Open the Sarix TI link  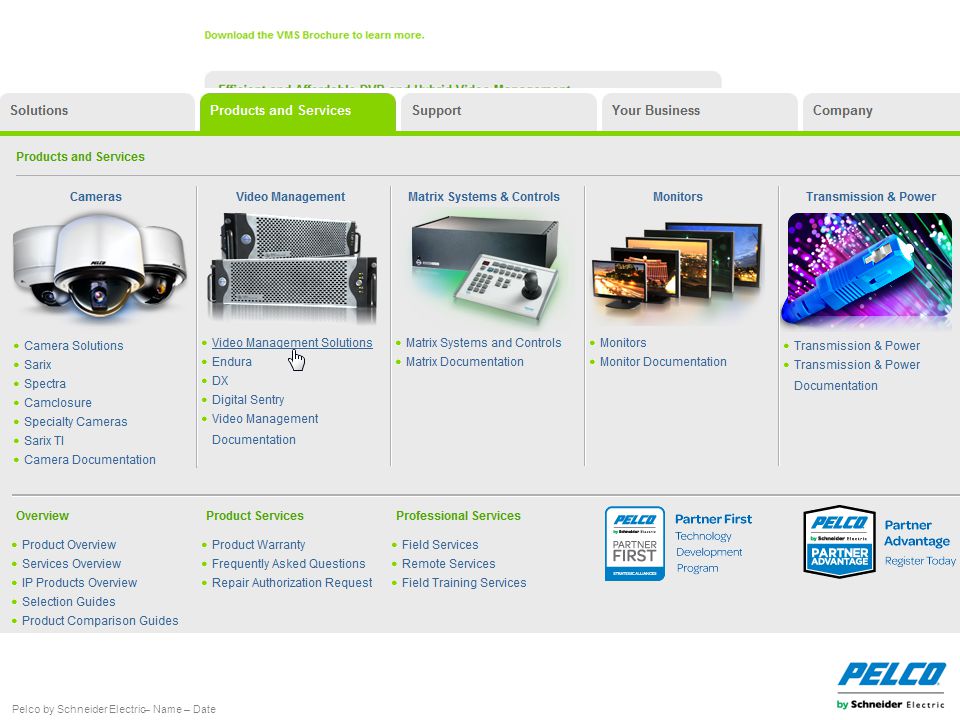click(43, 441)
